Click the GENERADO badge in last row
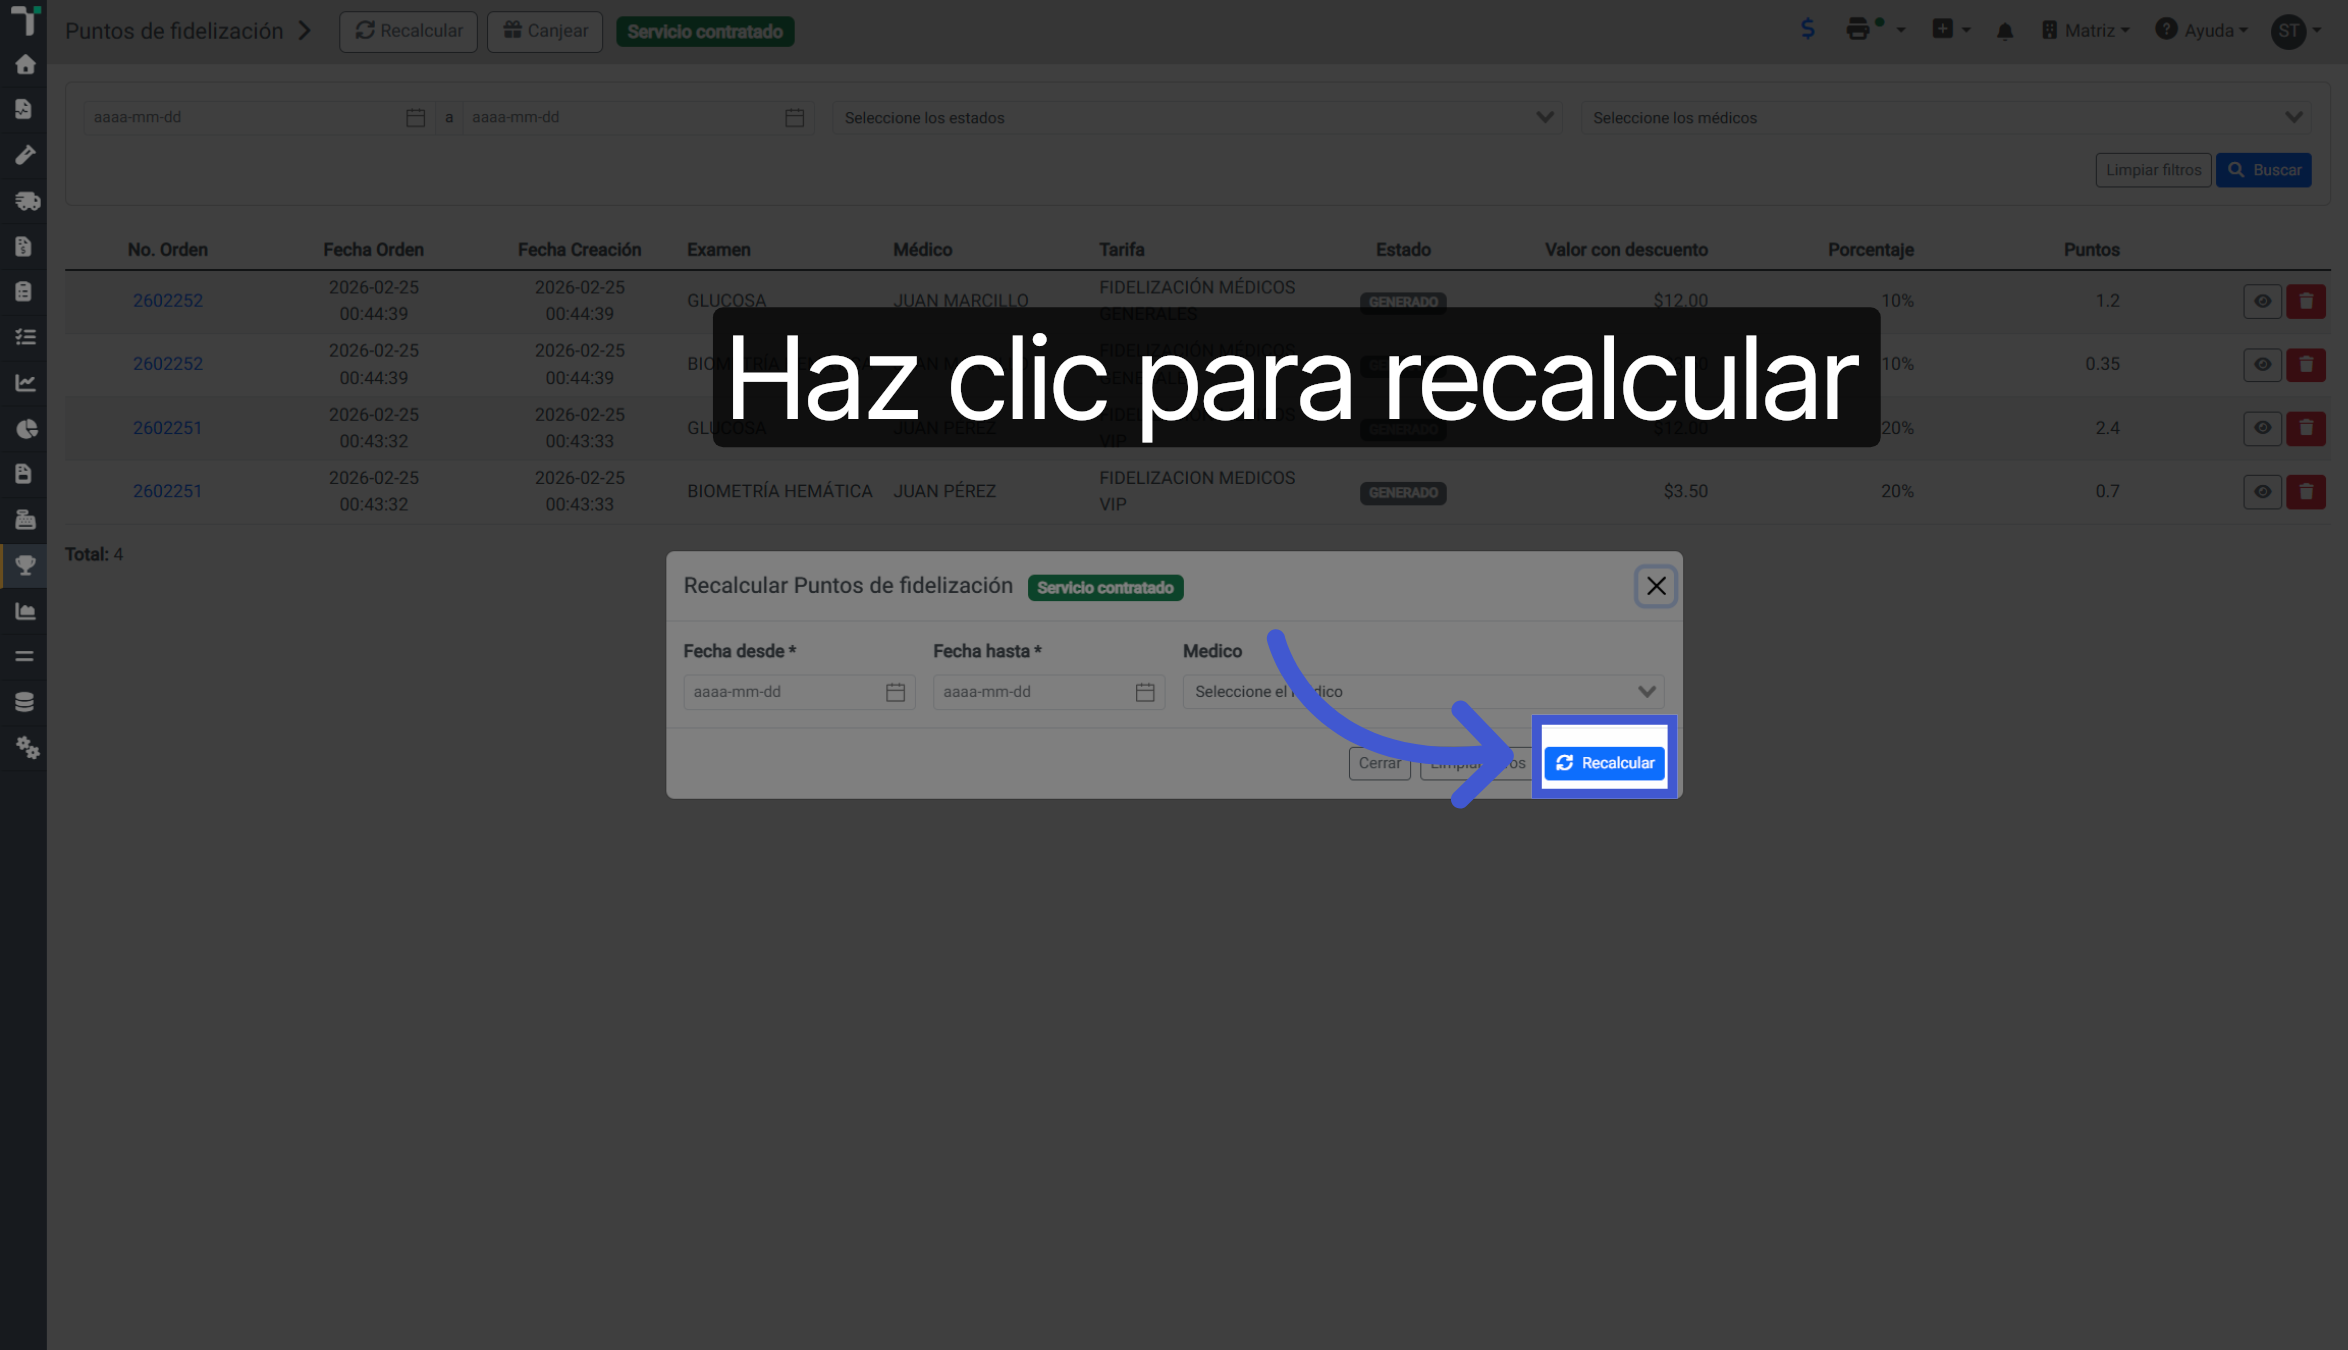 tap(1403, 493)
